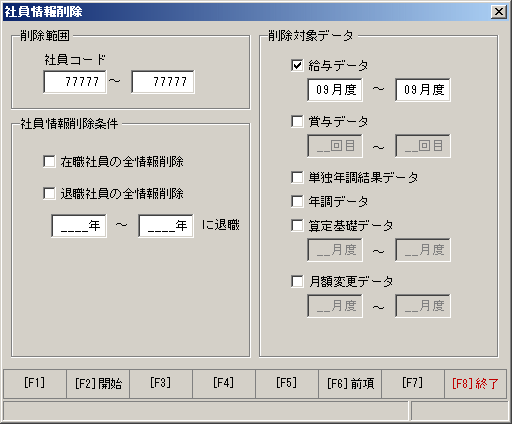The height and width of the screenshot is (424, 512).
Task: Enable the 算定基礎データ checkbox
Action: point(297,225)
